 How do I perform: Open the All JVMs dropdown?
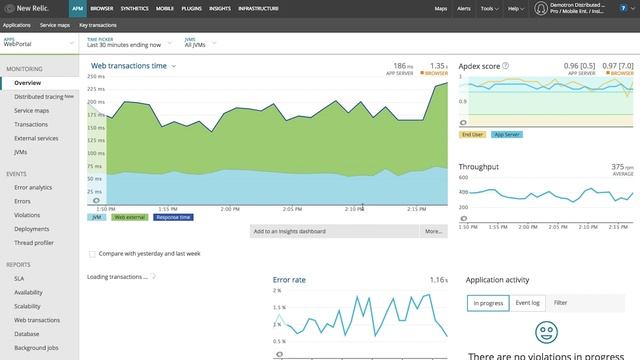(x=200, y=43)
